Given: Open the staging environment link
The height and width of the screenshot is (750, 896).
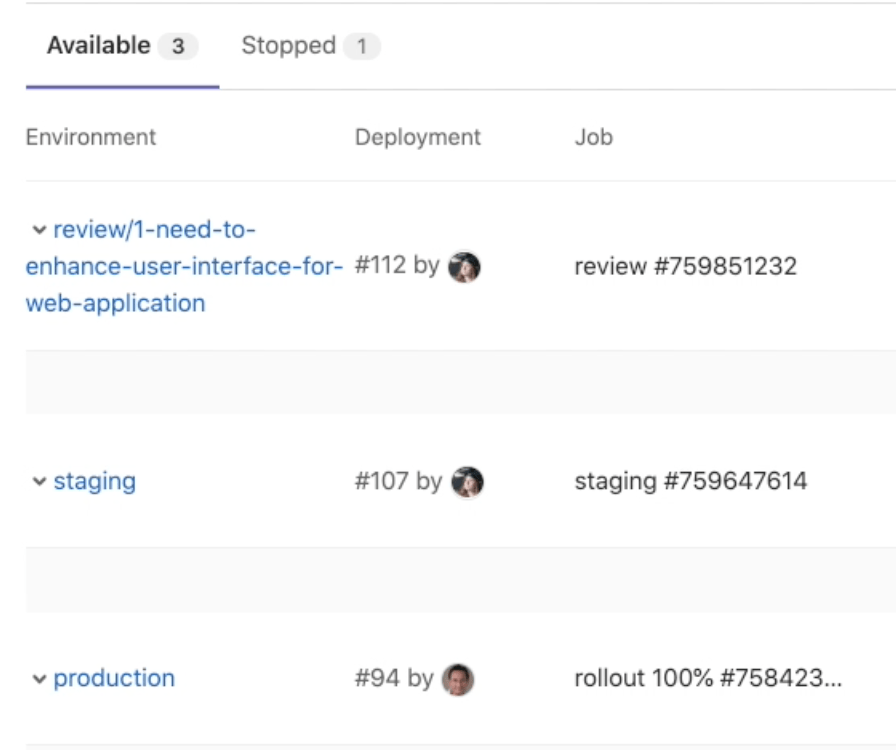Looking at the screenshot, I should coord(95,481).
